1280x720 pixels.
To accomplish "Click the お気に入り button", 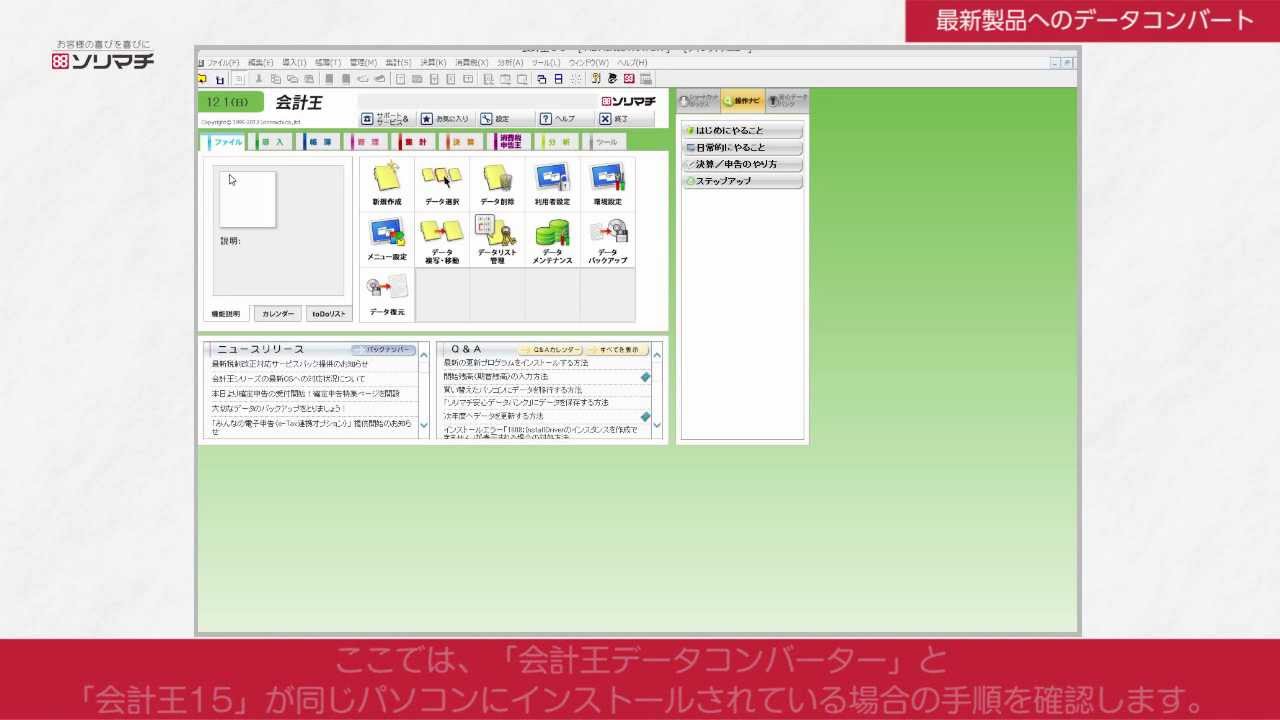I will 445,118.
